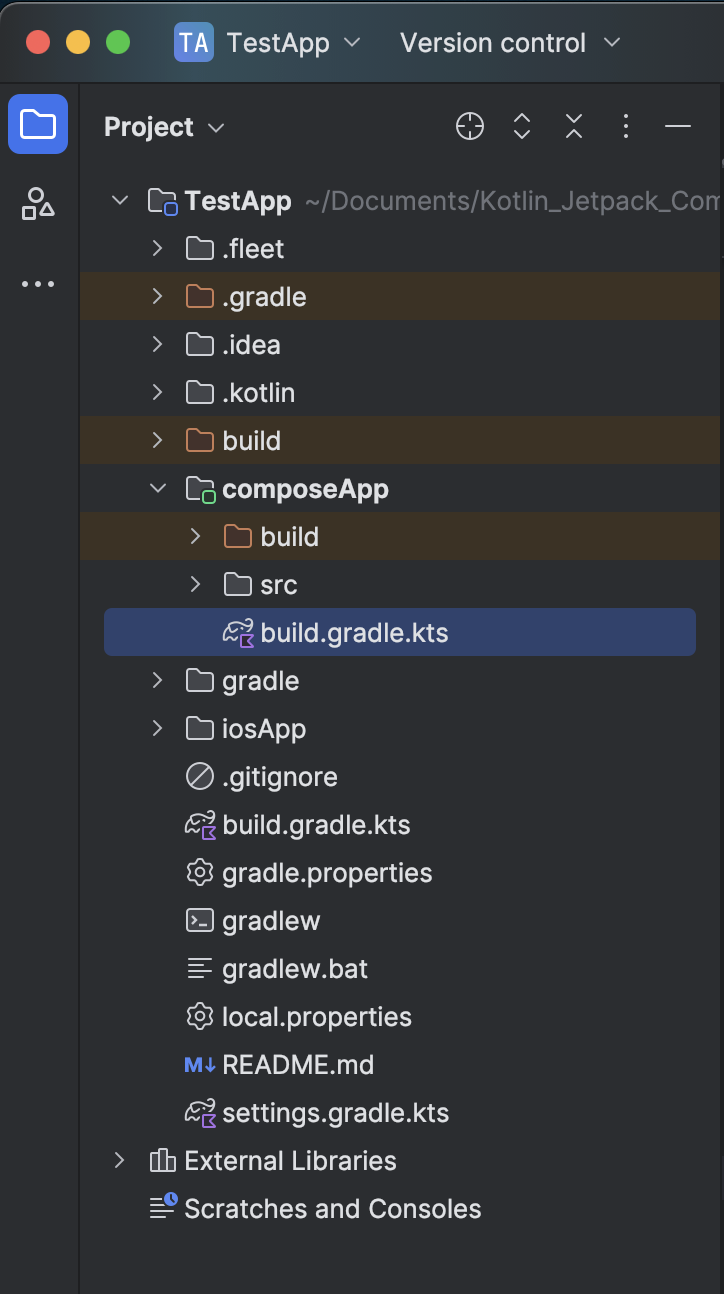
Task: Show more tool windows via ellipsis
Action: [38, 284]
